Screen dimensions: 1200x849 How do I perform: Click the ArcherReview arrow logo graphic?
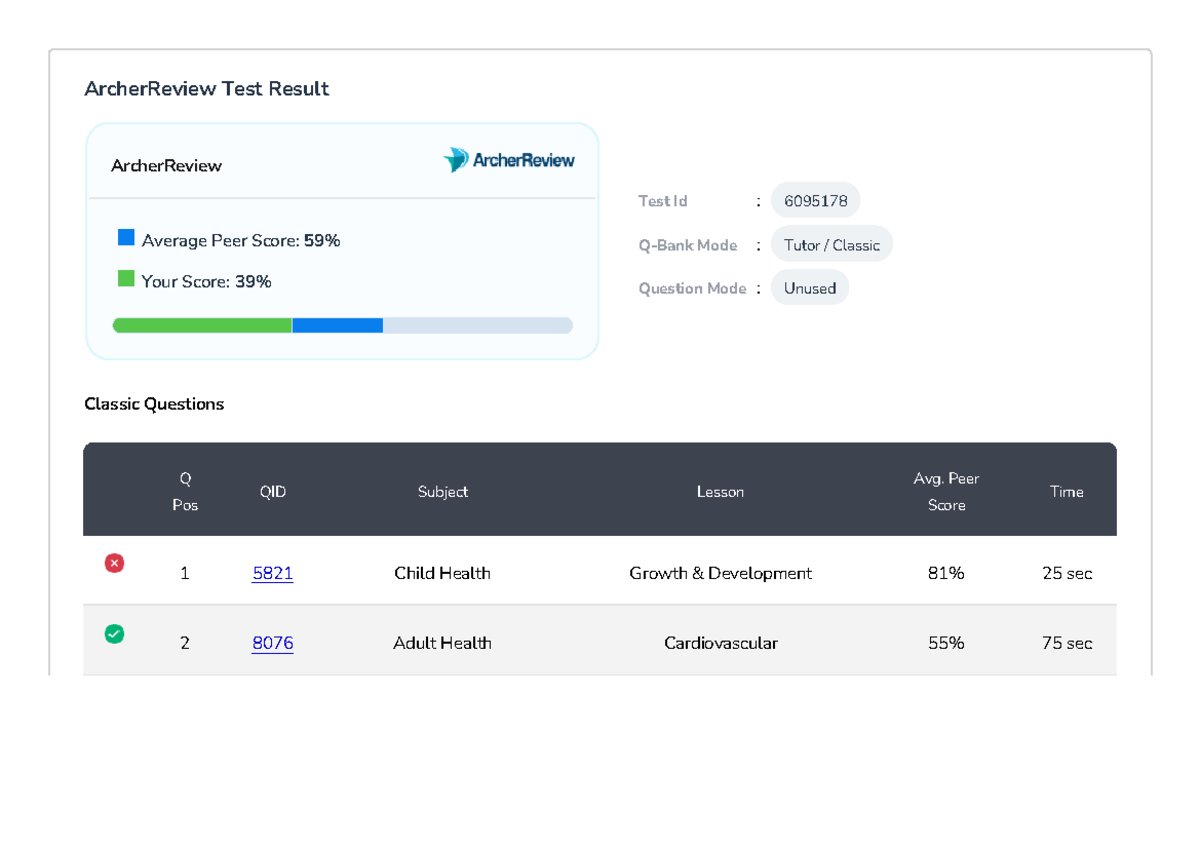[x=456, y=158]
